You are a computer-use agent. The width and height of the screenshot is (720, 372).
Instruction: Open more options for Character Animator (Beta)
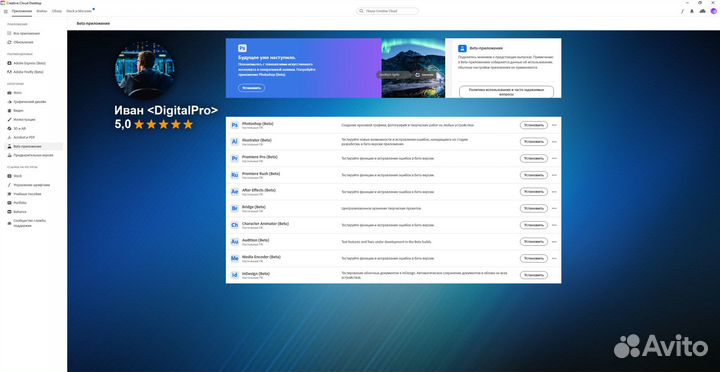pyautogui.click(x=554, y=225)
